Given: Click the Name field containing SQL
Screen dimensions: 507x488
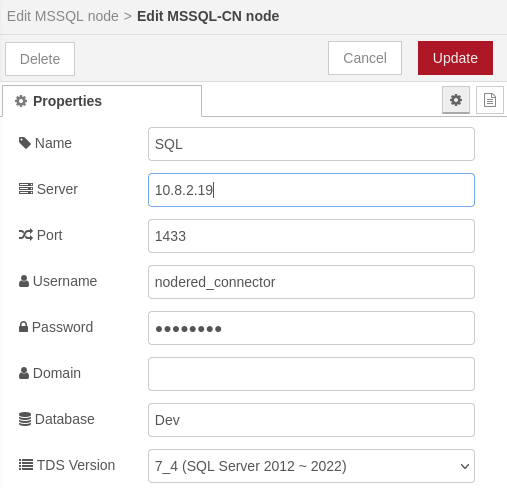Looking at the screenshot, I should pyautogui.click(x=311, y=144).
